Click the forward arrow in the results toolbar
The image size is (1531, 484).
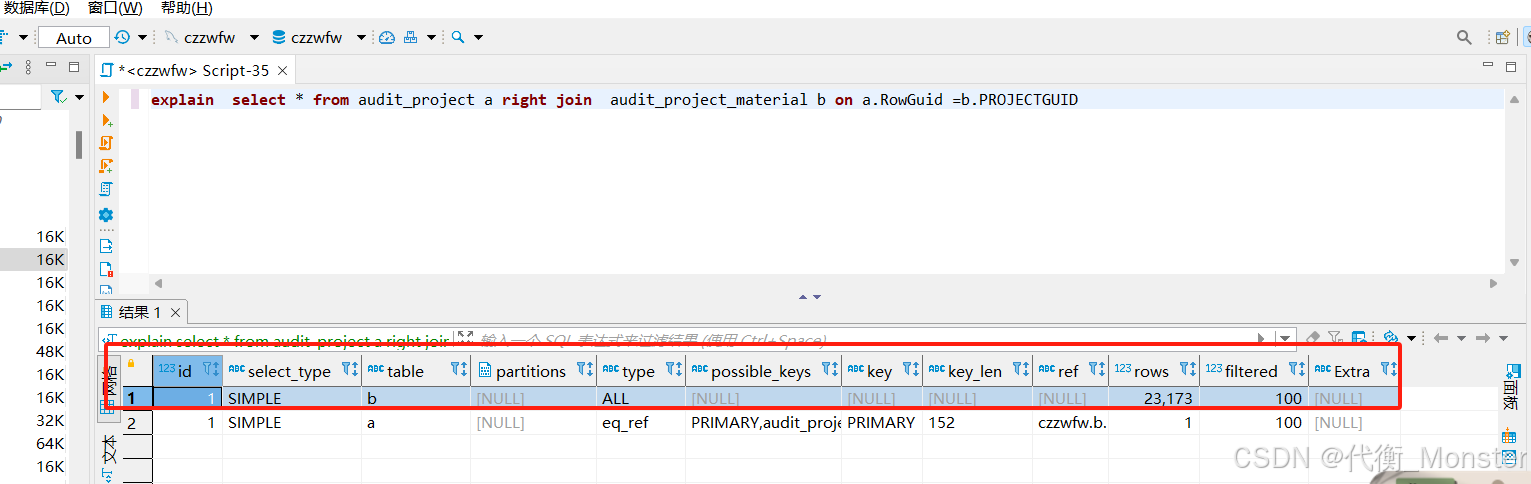[x=1483, y=338]
